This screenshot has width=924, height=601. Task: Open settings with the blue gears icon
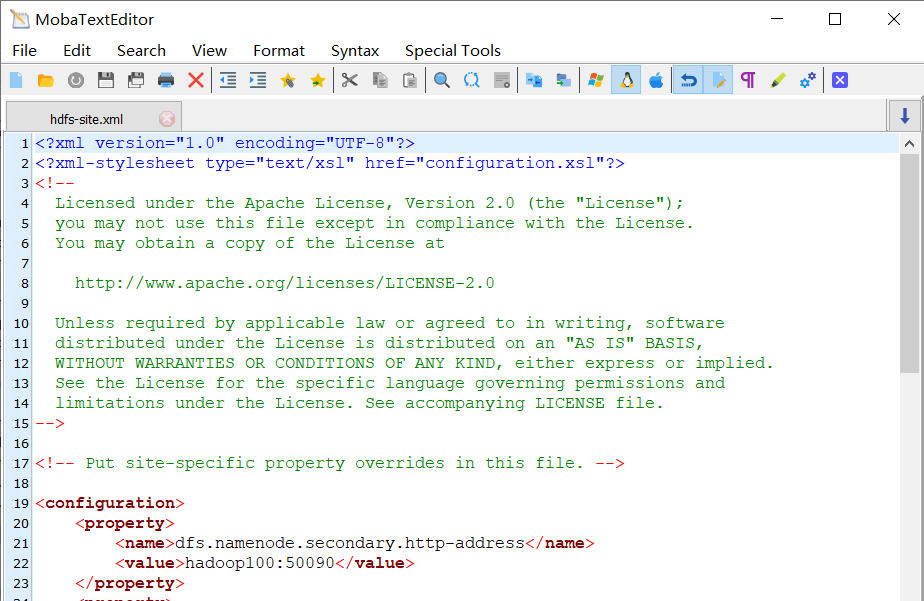pyautogui.click(x=808, y=80)
